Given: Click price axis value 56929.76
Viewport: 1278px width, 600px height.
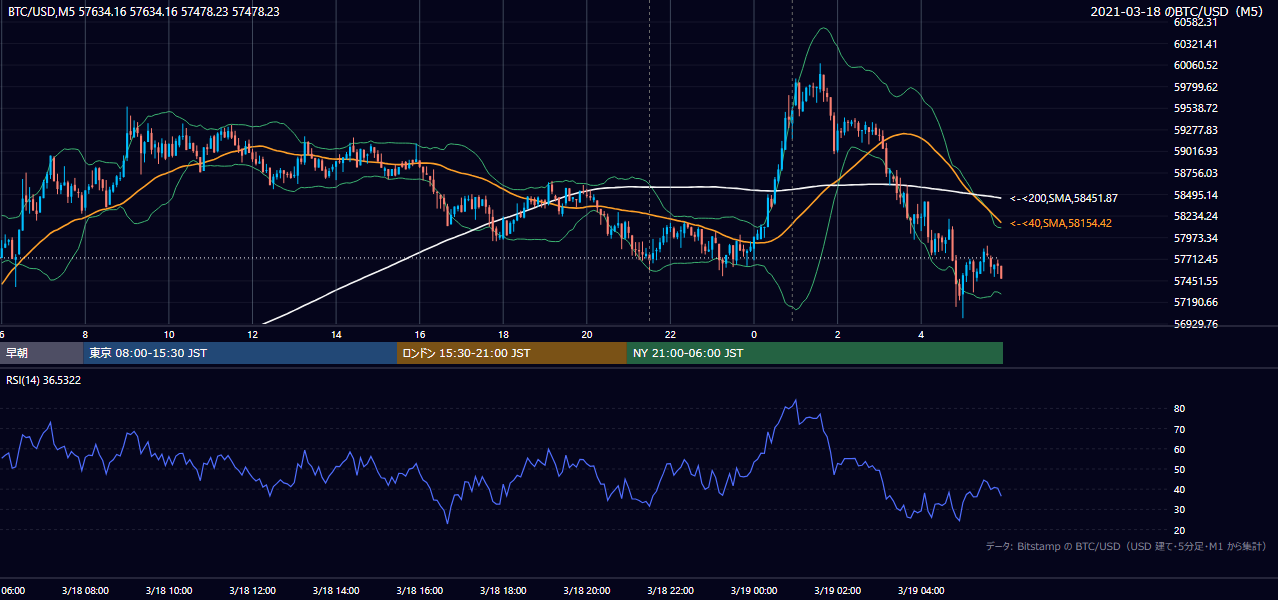Looking at the screenshot, I should pyautogui.click(x=1195, y=324).
